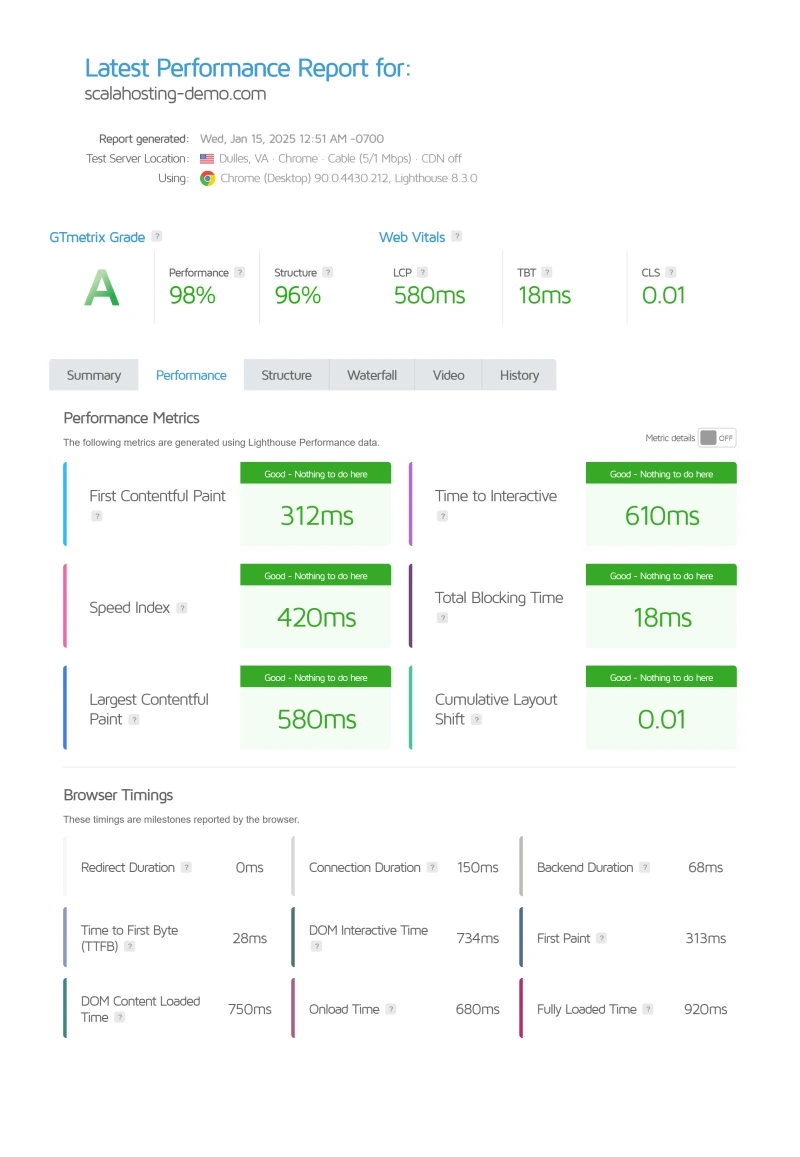Open Cumulative Layout Shift help icon

[477, 719]
